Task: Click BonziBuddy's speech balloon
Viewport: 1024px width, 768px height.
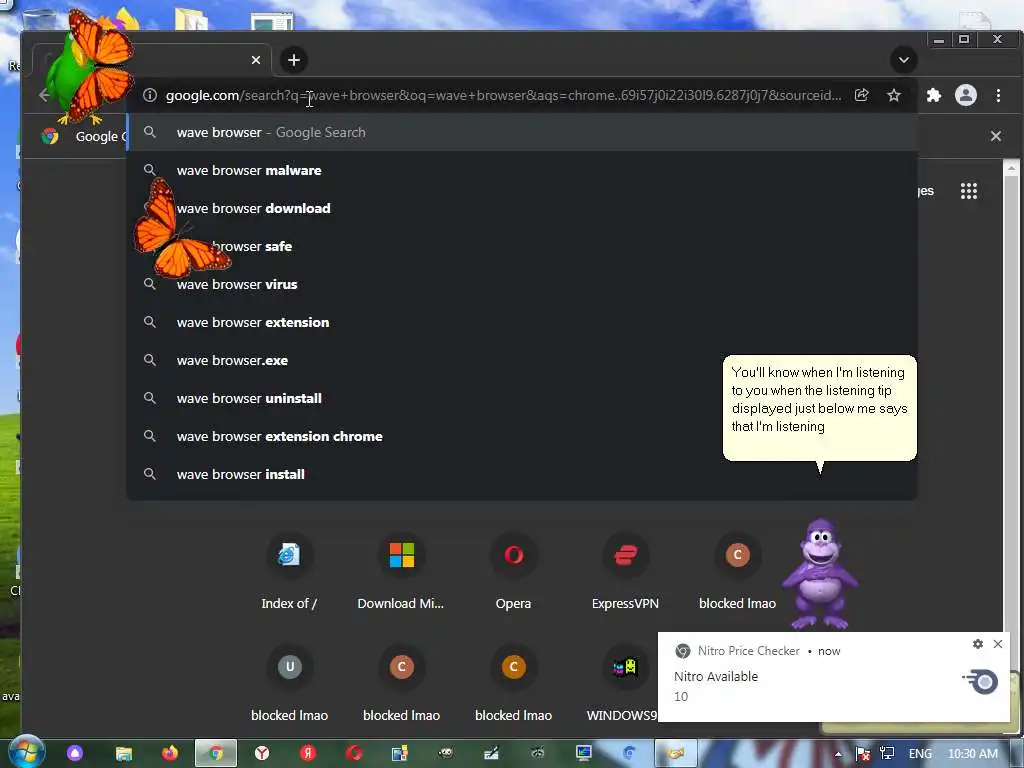Action: tap(820, 408)
